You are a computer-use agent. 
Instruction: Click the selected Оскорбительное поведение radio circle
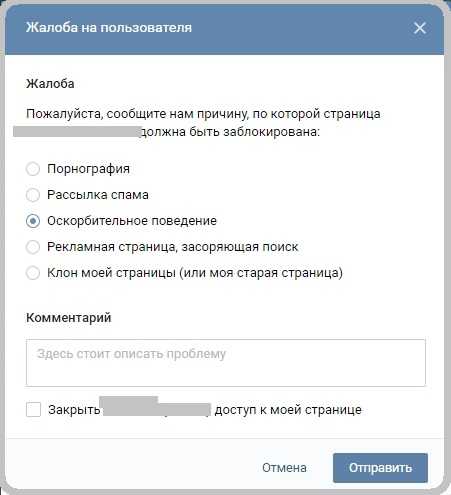pyautogui.click(x=33, y=221)
